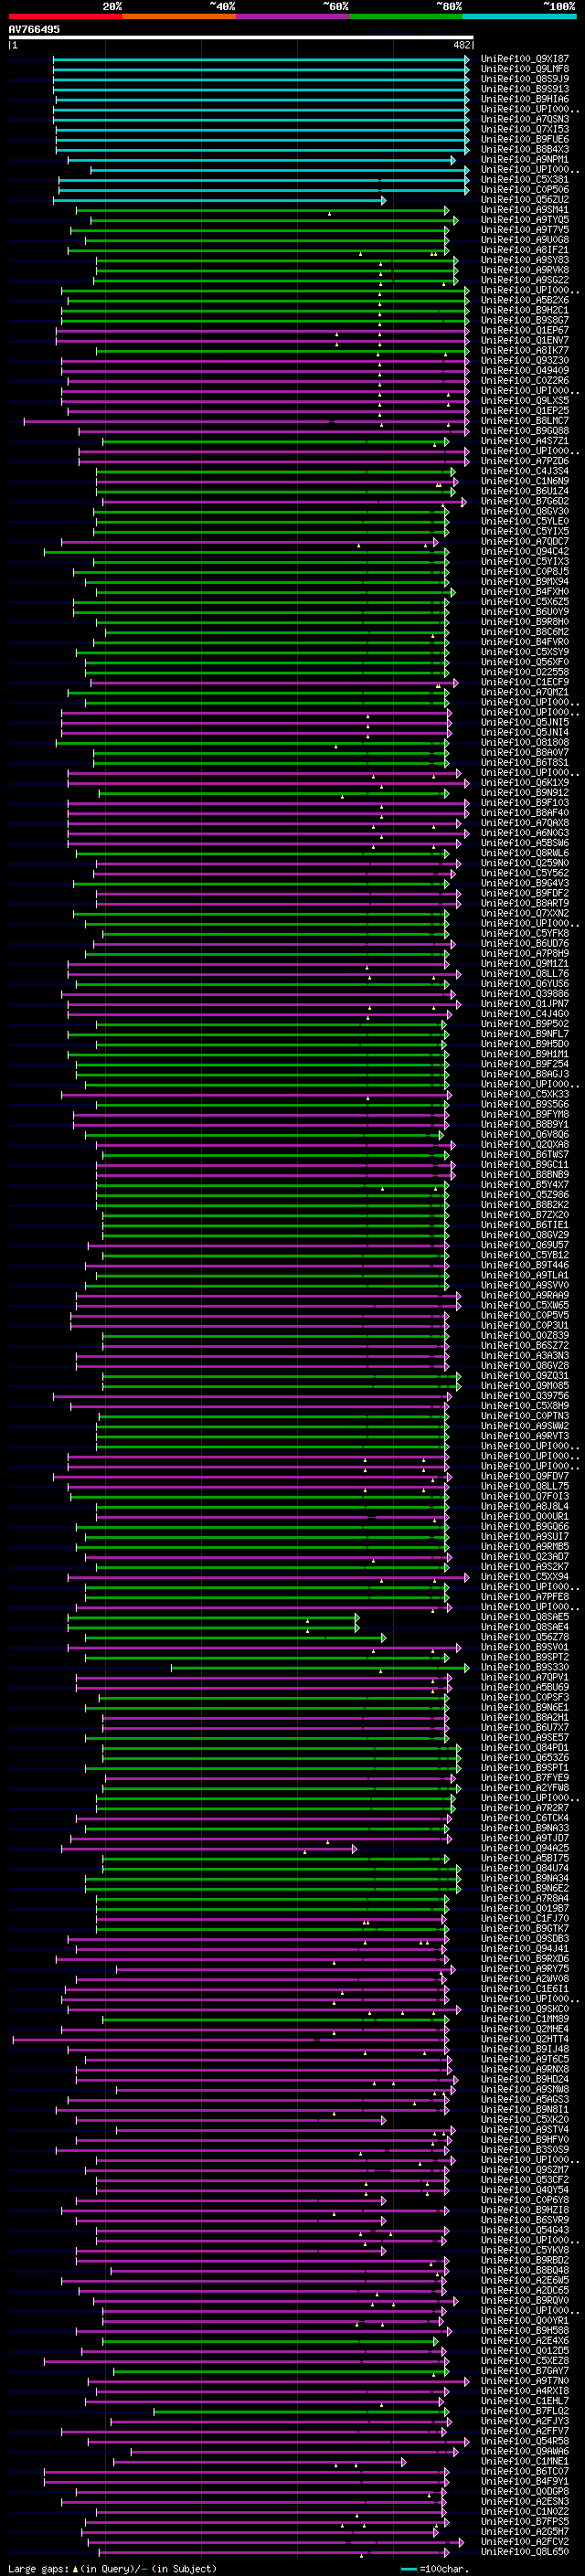585x2576 pixels.
Task: Select hit label UniRef100_B8B4X3
Action: [525, 149]
